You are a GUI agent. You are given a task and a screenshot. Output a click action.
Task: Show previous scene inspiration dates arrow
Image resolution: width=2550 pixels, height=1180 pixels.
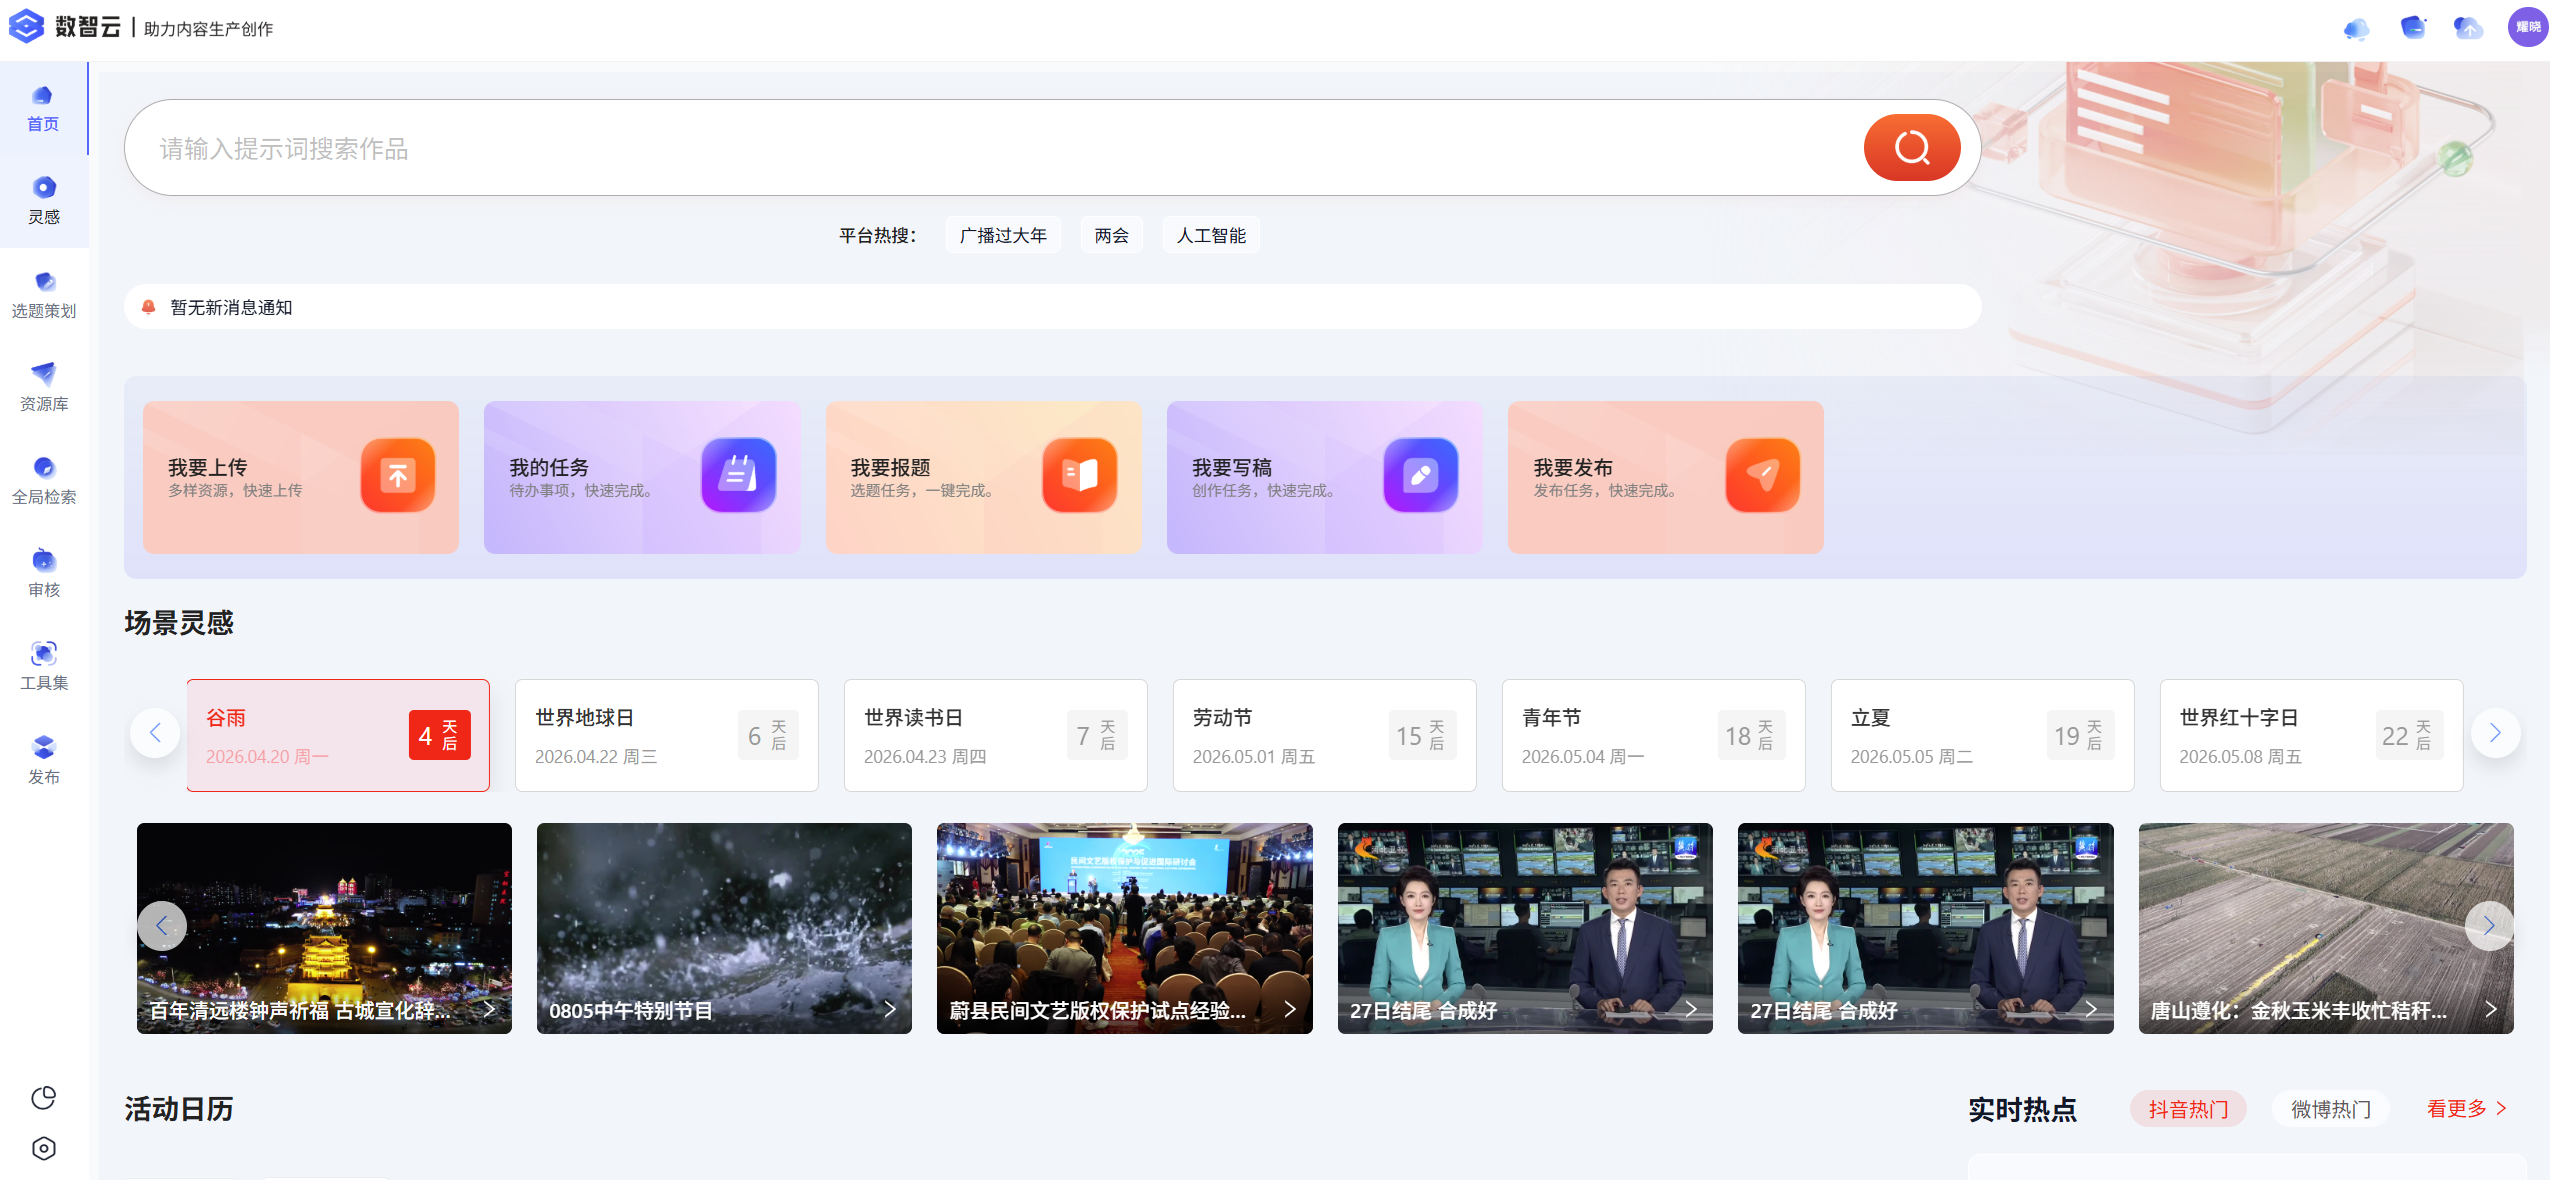click(155, 733)
